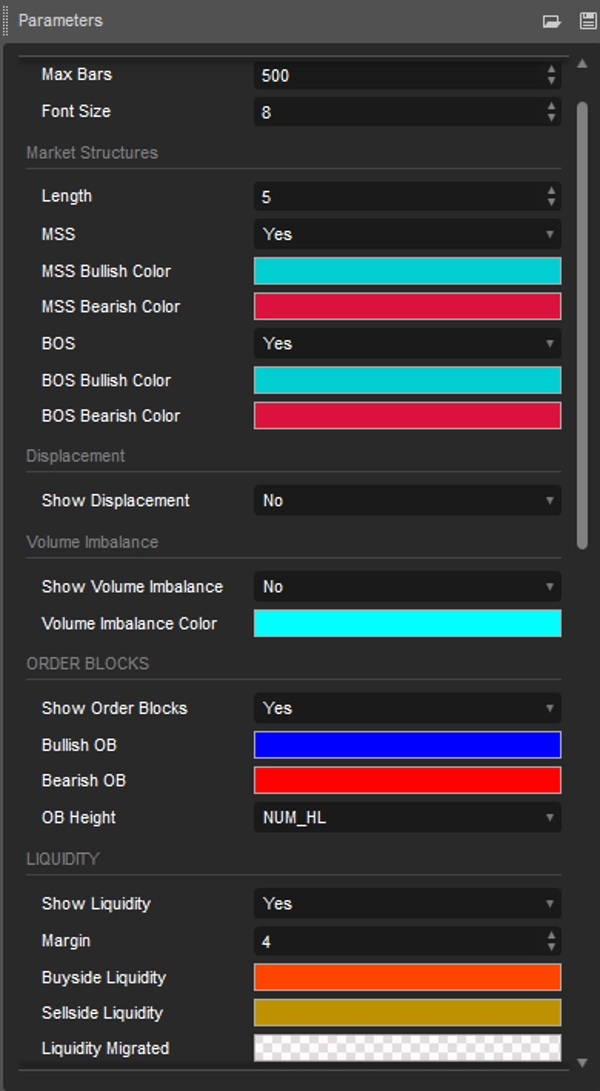This screenshot has width=600, height=1091.
Task: Decrease the Margin value with the down arrow
Action: (551, 947)
